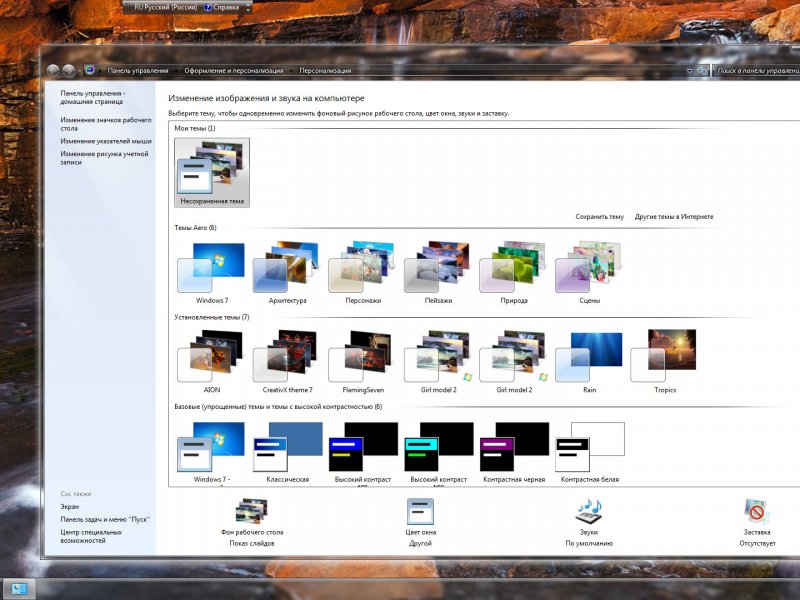
Task: Navigate to Панель управления breadcrumb
Action: (138, 70)
